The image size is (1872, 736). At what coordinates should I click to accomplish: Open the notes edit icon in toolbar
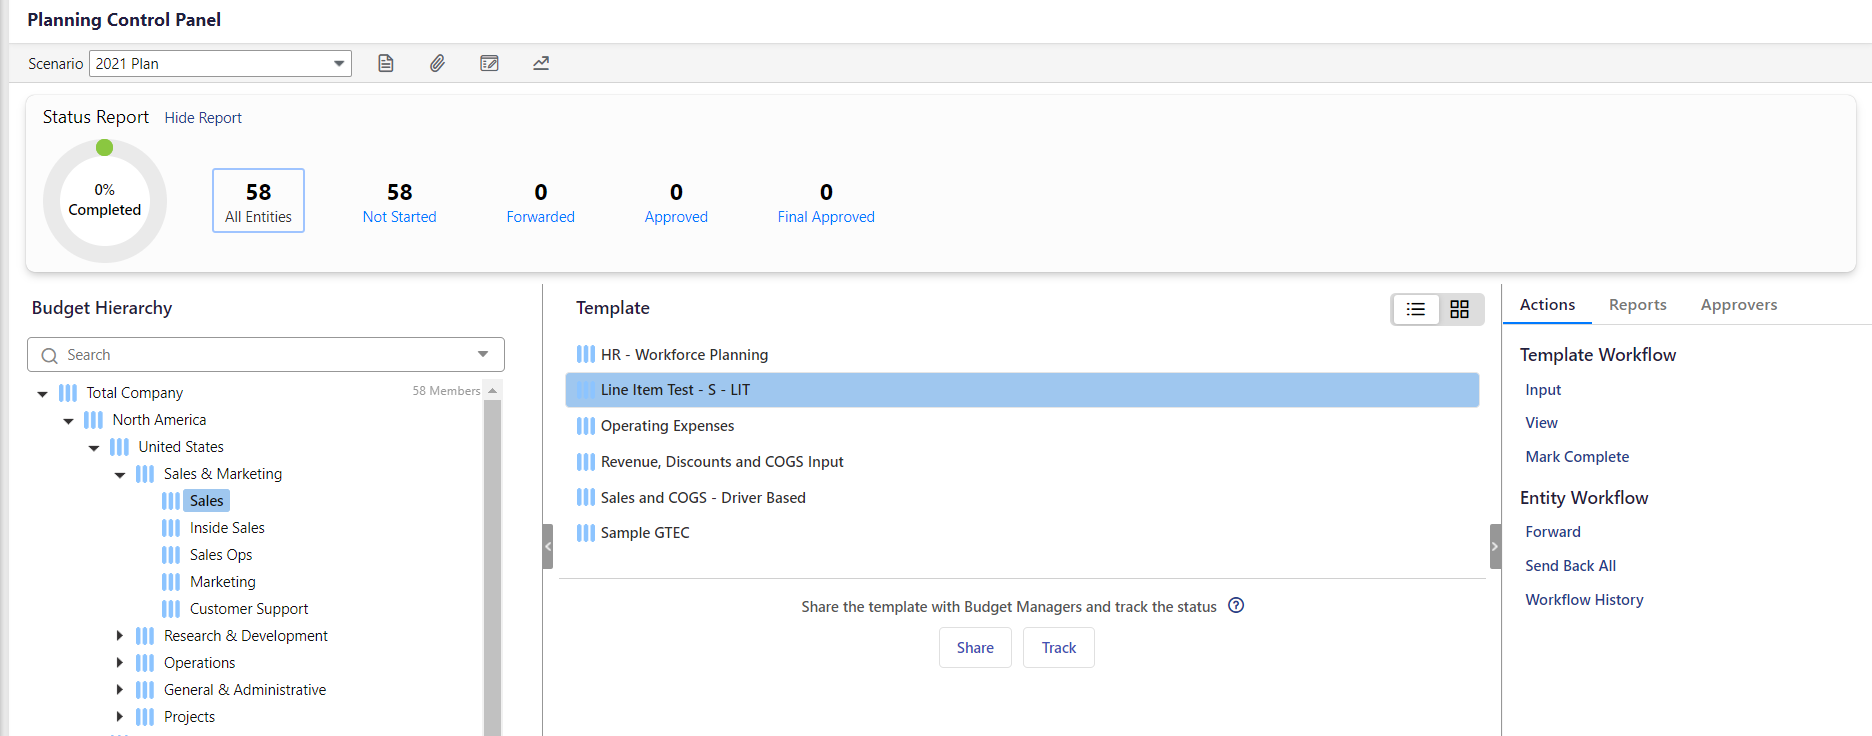point(489,63)
